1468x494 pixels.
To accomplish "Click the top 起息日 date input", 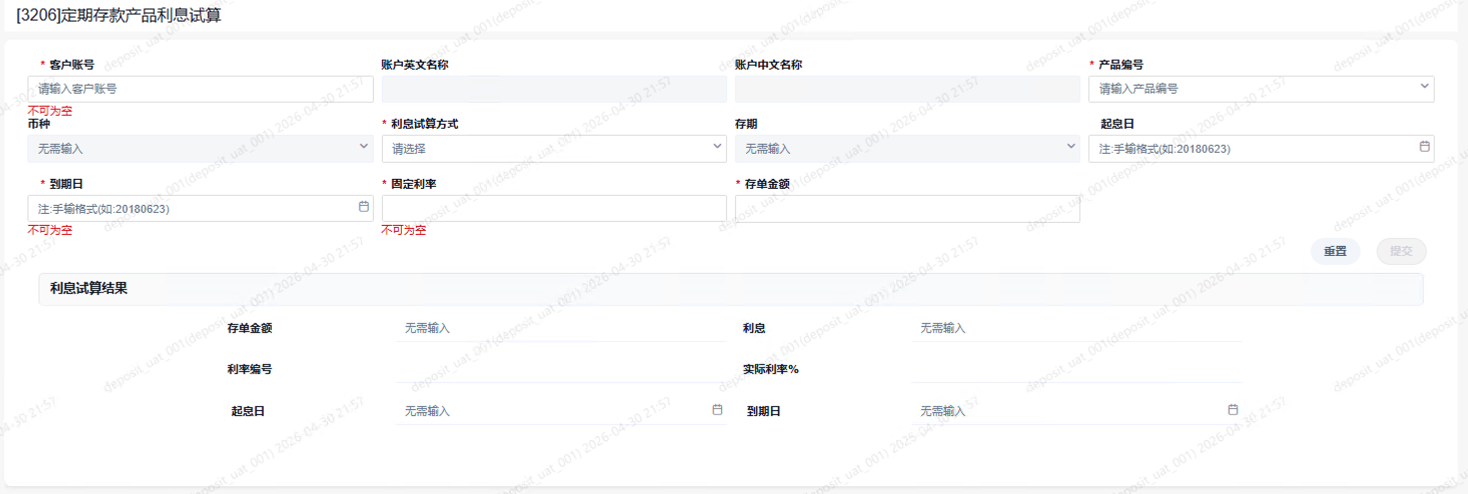I will tap(1261, 148).
